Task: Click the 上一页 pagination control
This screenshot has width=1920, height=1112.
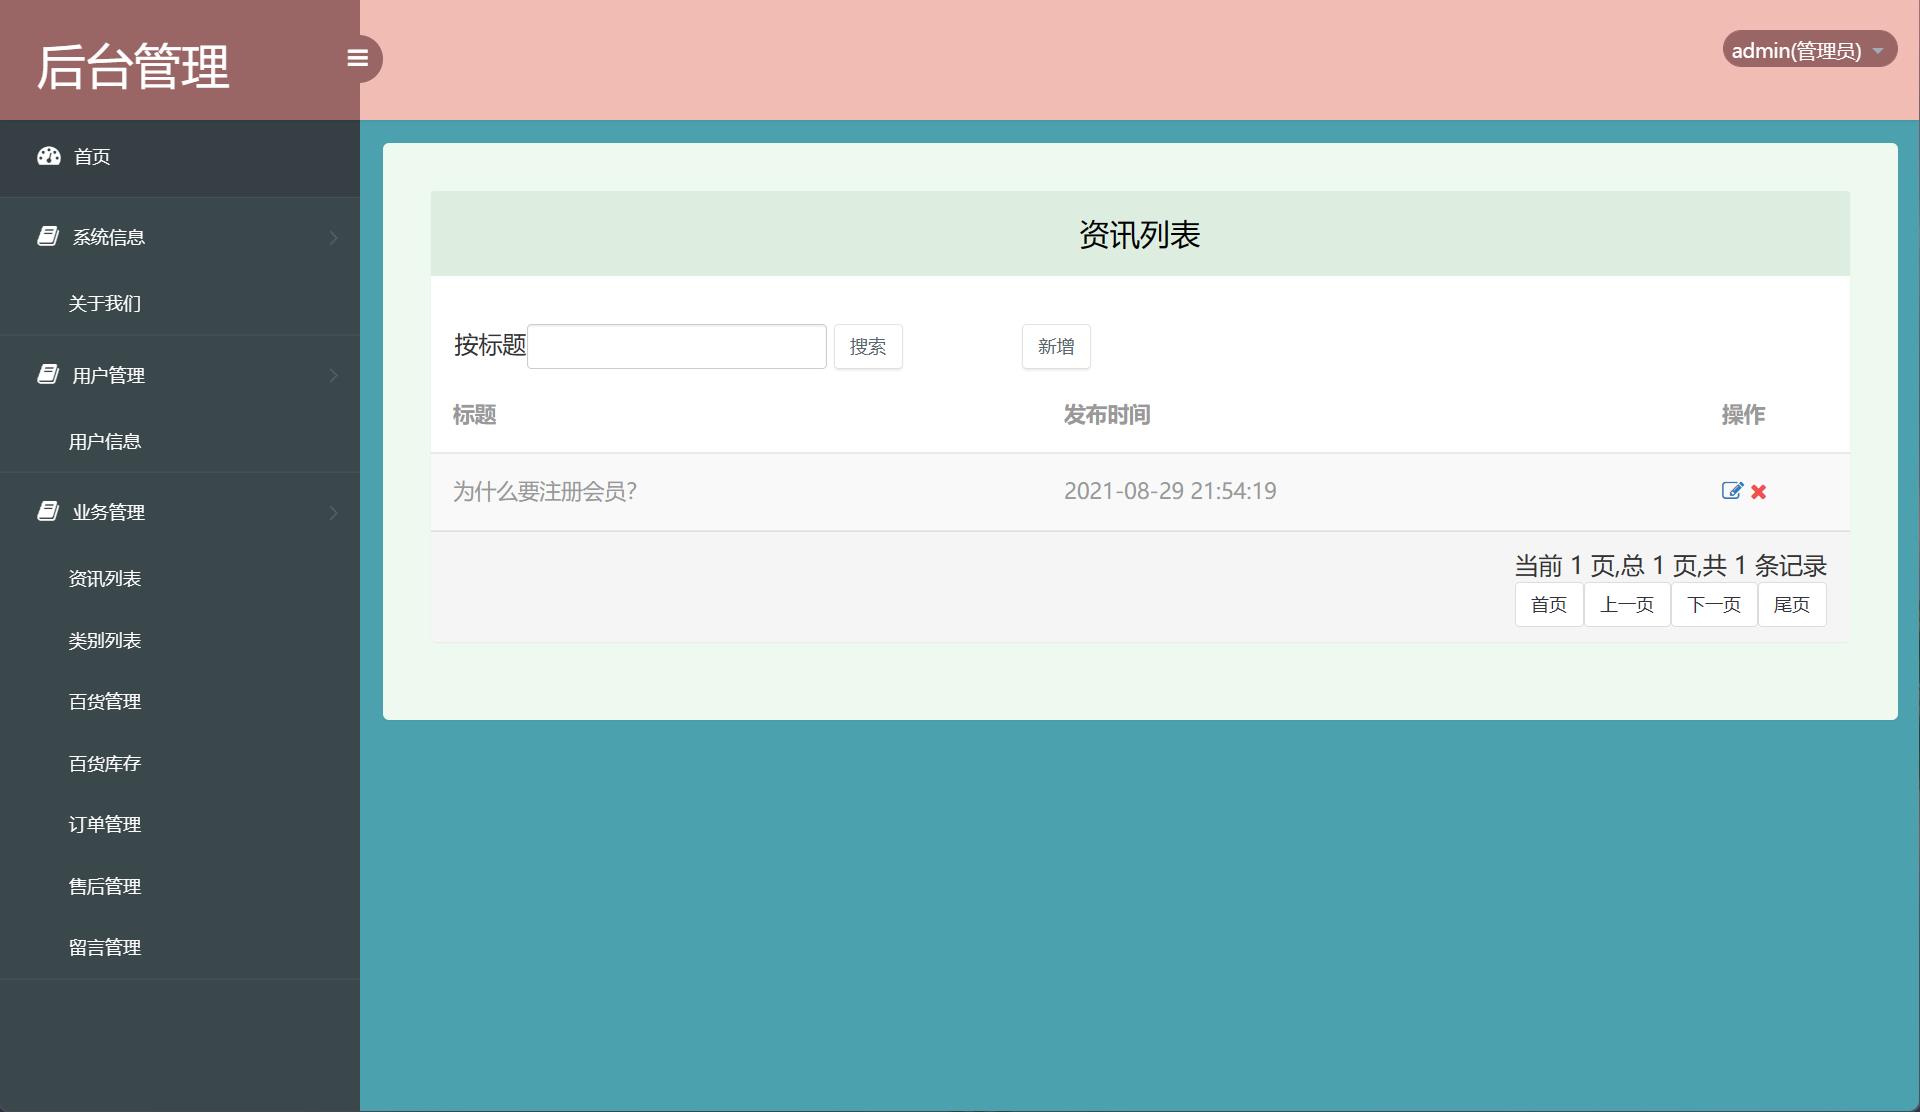Action: pyautogui.click(x=1627, y=604)
